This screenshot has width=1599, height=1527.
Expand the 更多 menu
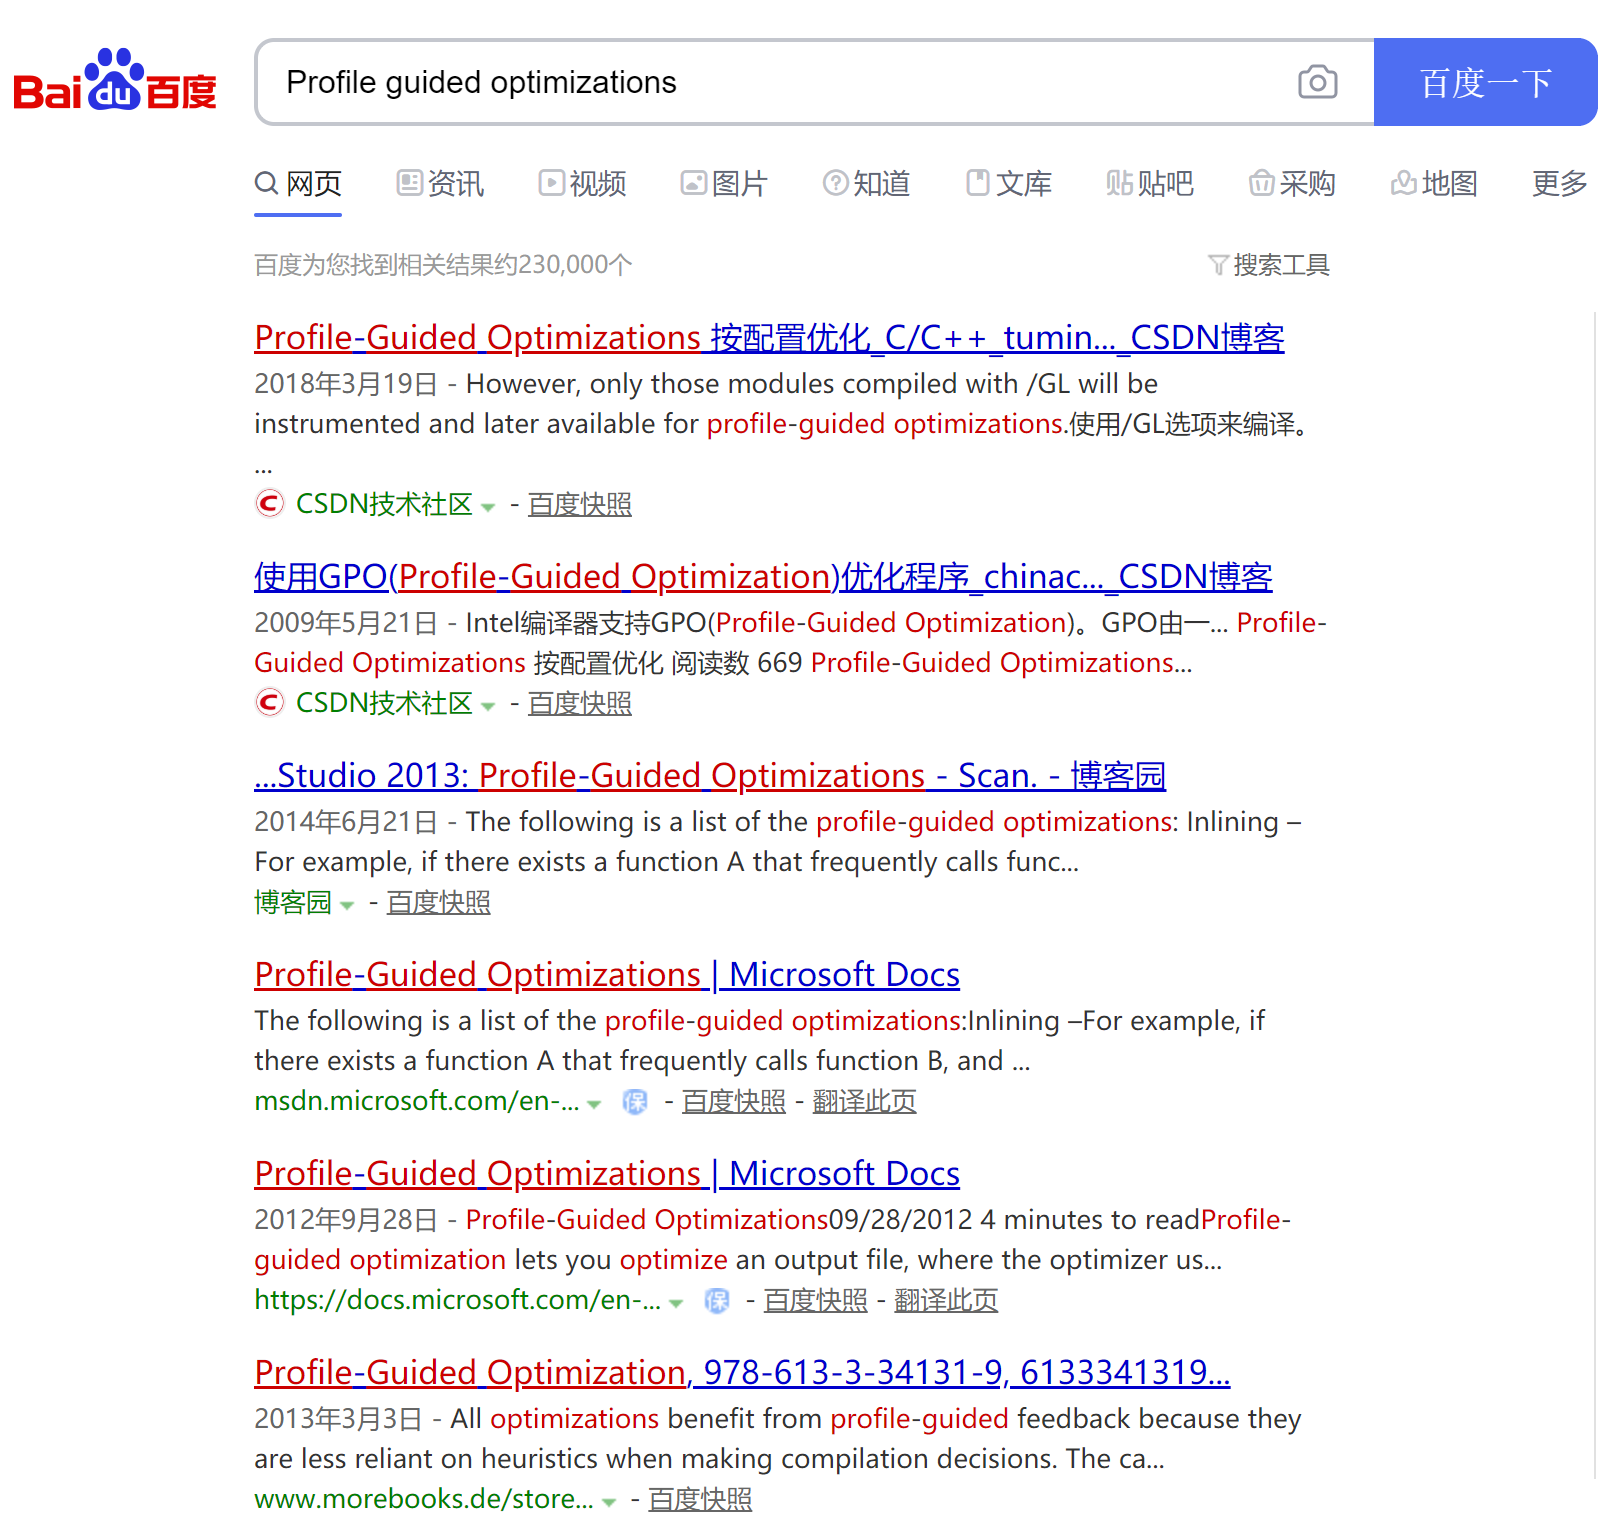(1560, 183)
